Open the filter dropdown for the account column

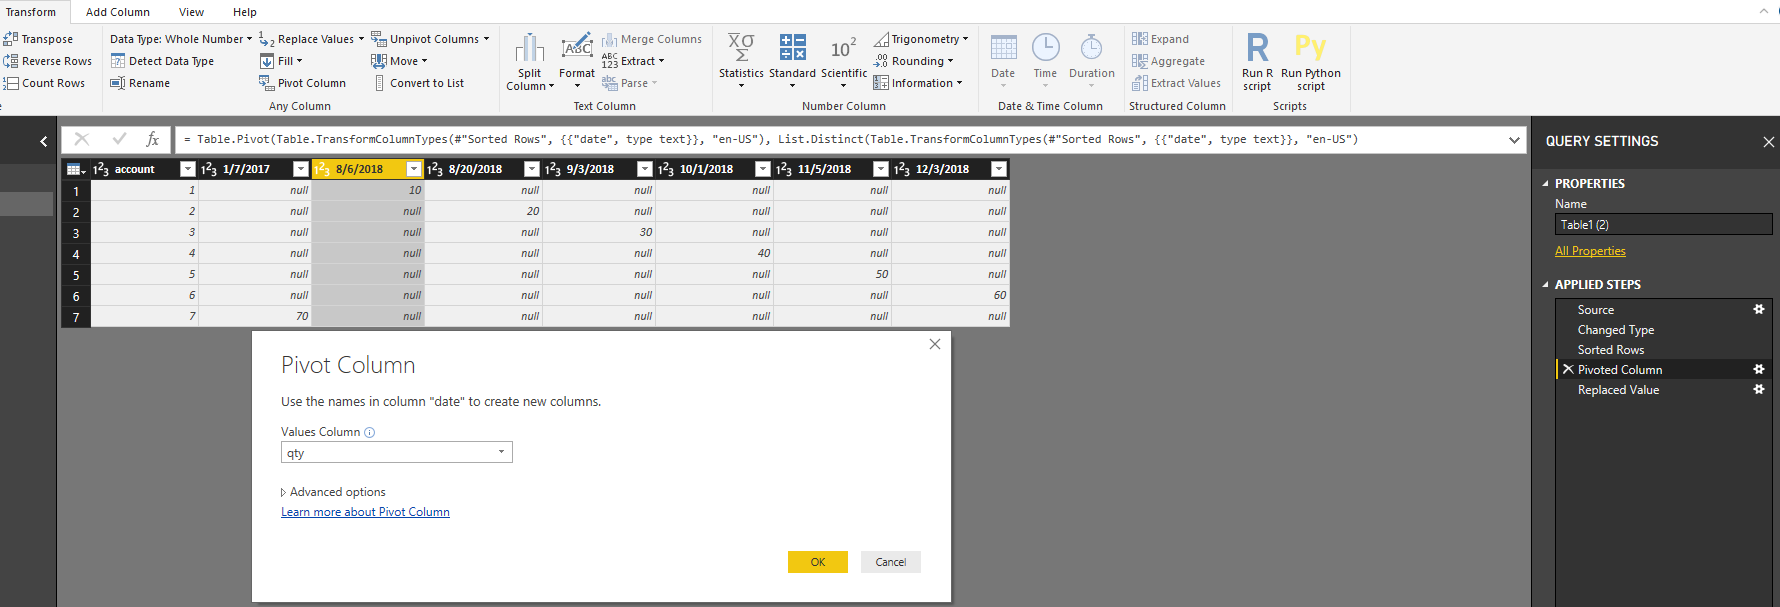pos(187,169)
